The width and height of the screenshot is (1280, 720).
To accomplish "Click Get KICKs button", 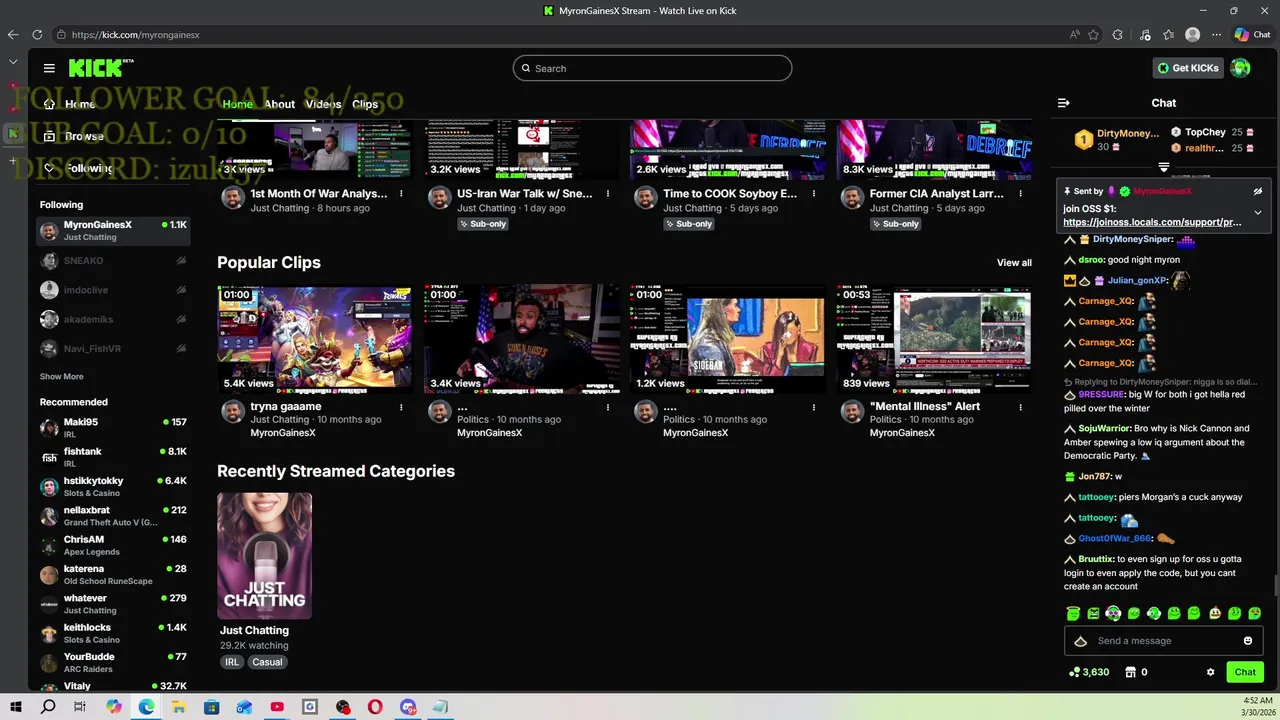I will (1188, 68).
